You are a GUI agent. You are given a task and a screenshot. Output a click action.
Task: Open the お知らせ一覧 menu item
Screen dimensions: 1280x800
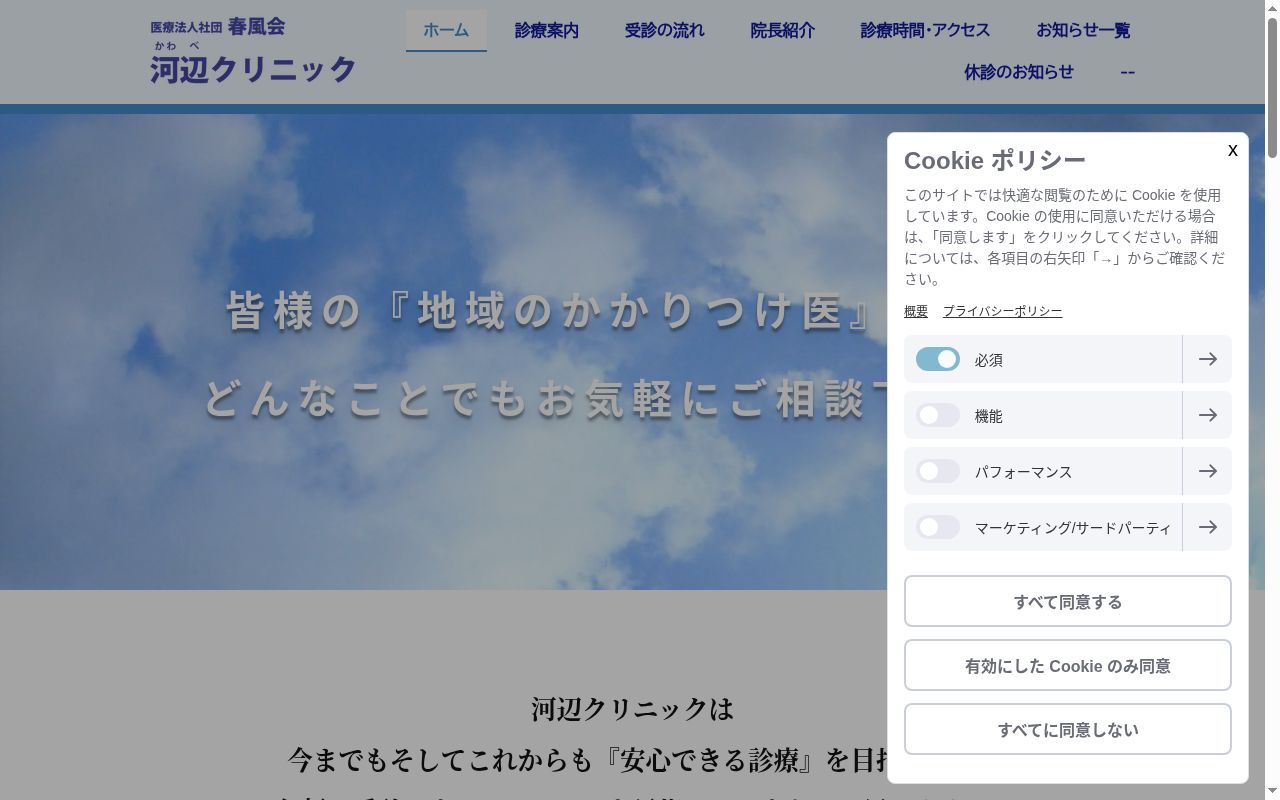(x=1083, y=30)
